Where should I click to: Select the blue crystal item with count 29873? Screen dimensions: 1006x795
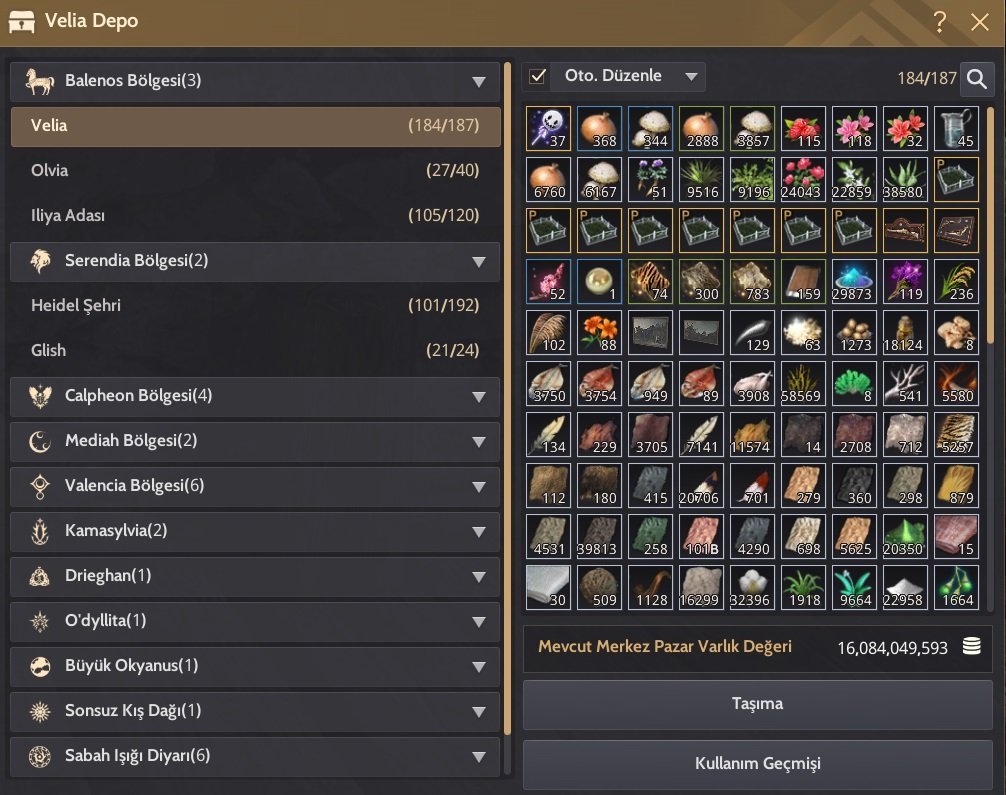854,281
